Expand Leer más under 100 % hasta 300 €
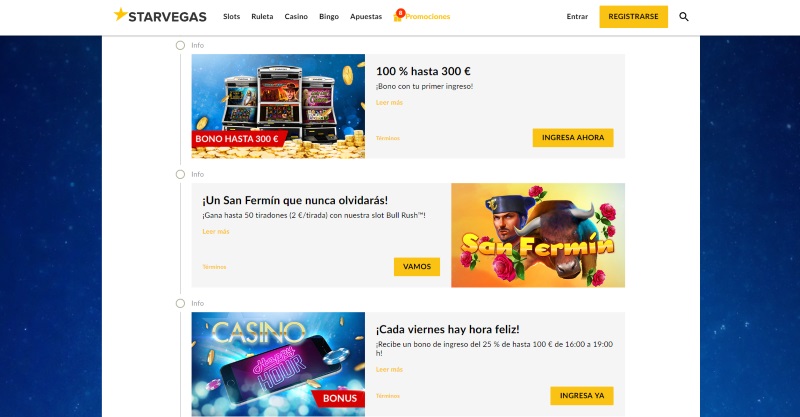This screenshot has height=417, width=800. point(389,103)
